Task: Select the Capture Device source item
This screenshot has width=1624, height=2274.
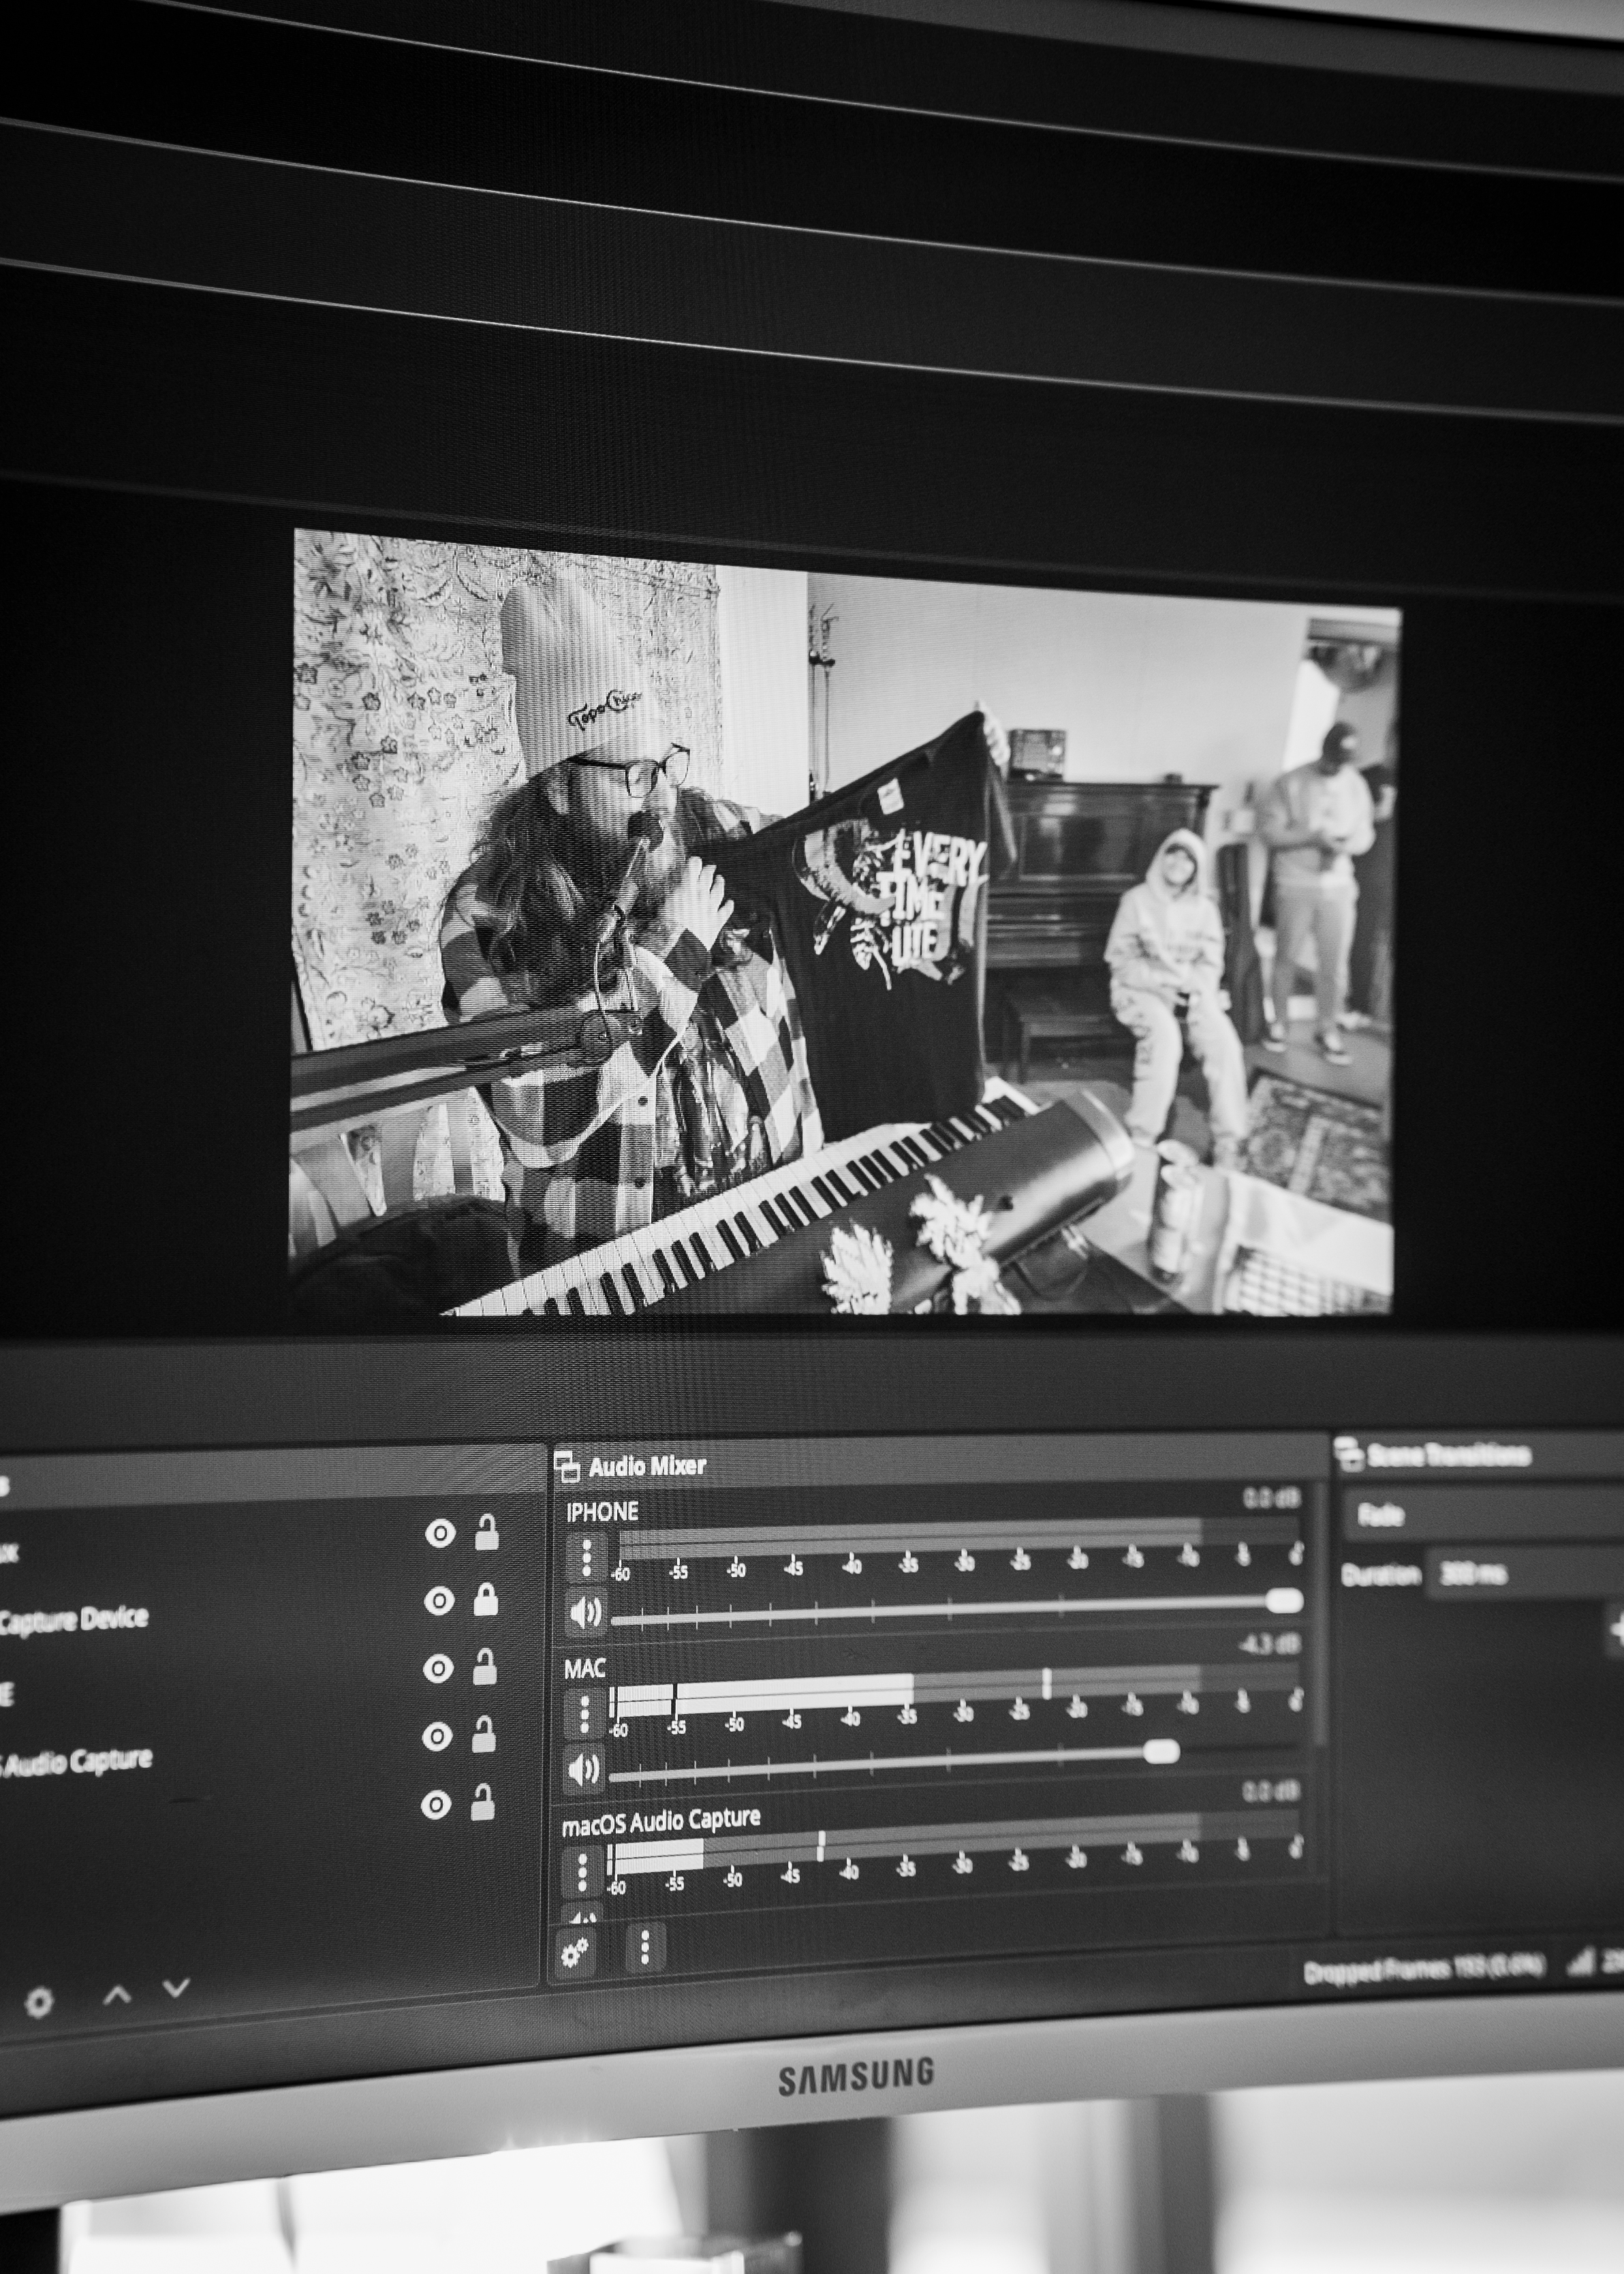Action: [x=75, y=1619]
